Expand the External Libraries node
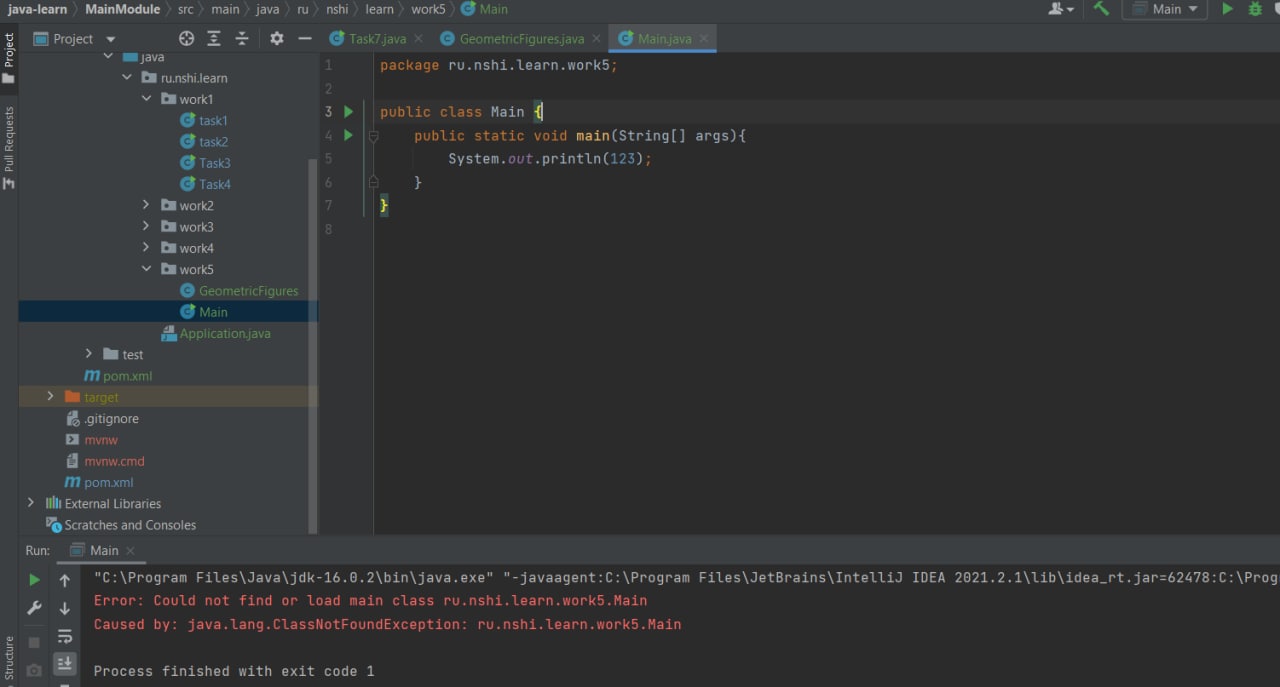This screenshot has width=1280, height=687. pyautogui.click(x=31, y=503)
